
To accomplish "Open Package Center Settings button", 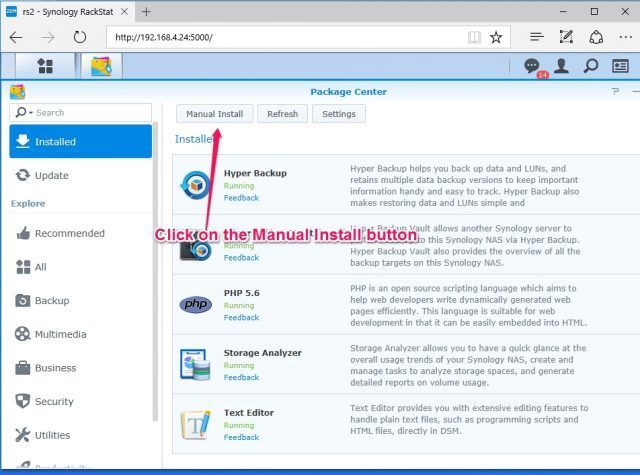I will [x=339, y=114].
